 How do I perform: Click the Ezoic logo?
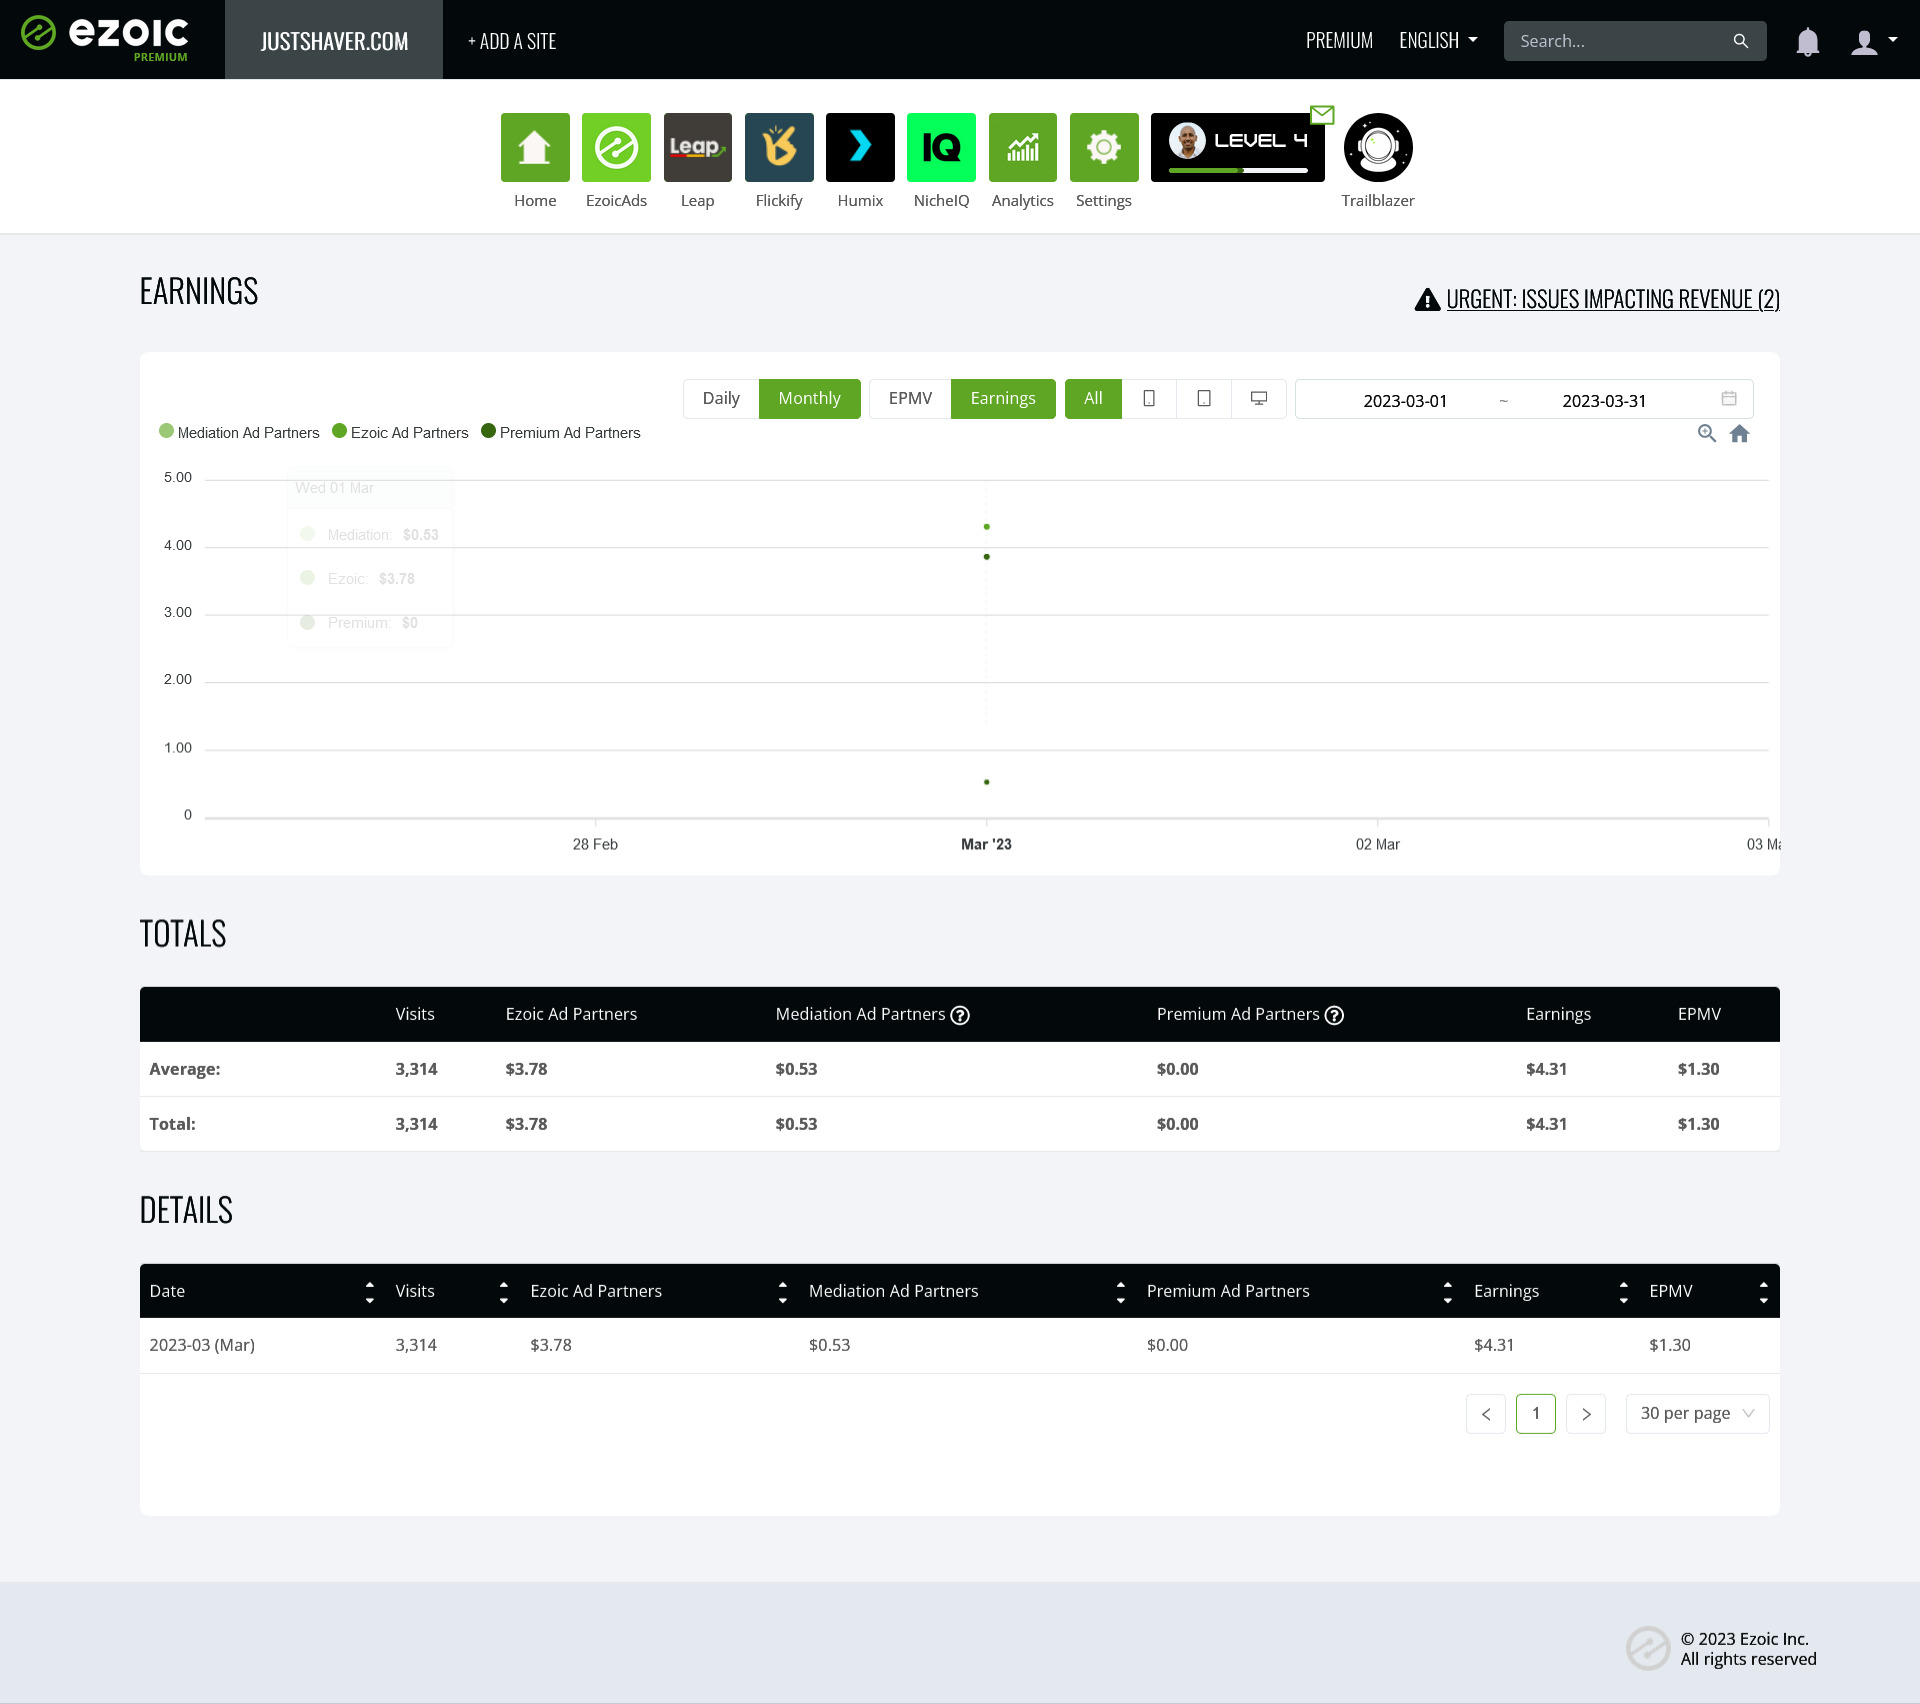(105, 38)
